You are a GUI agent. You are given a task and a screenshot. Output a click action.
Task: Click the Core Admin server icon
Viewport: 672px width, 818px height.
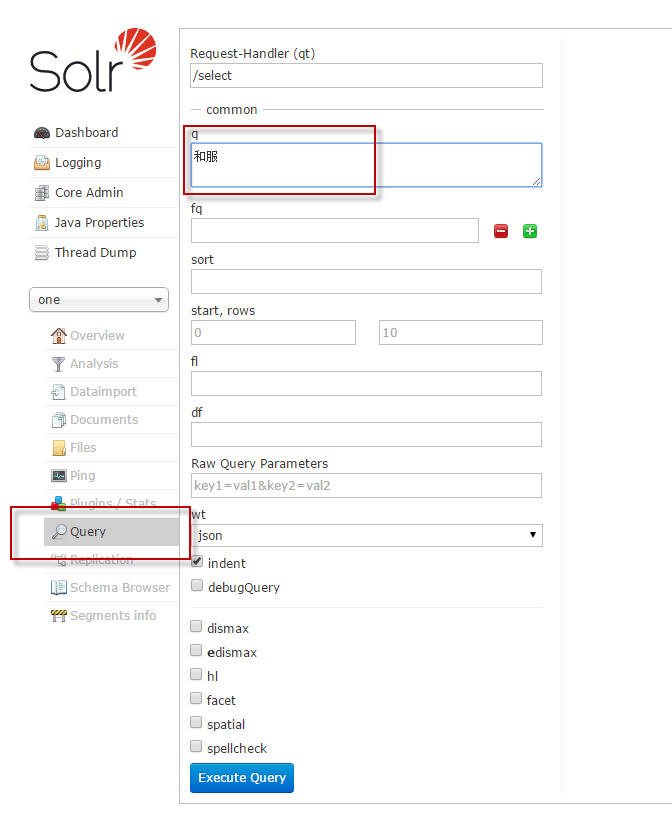coord(42,193)
